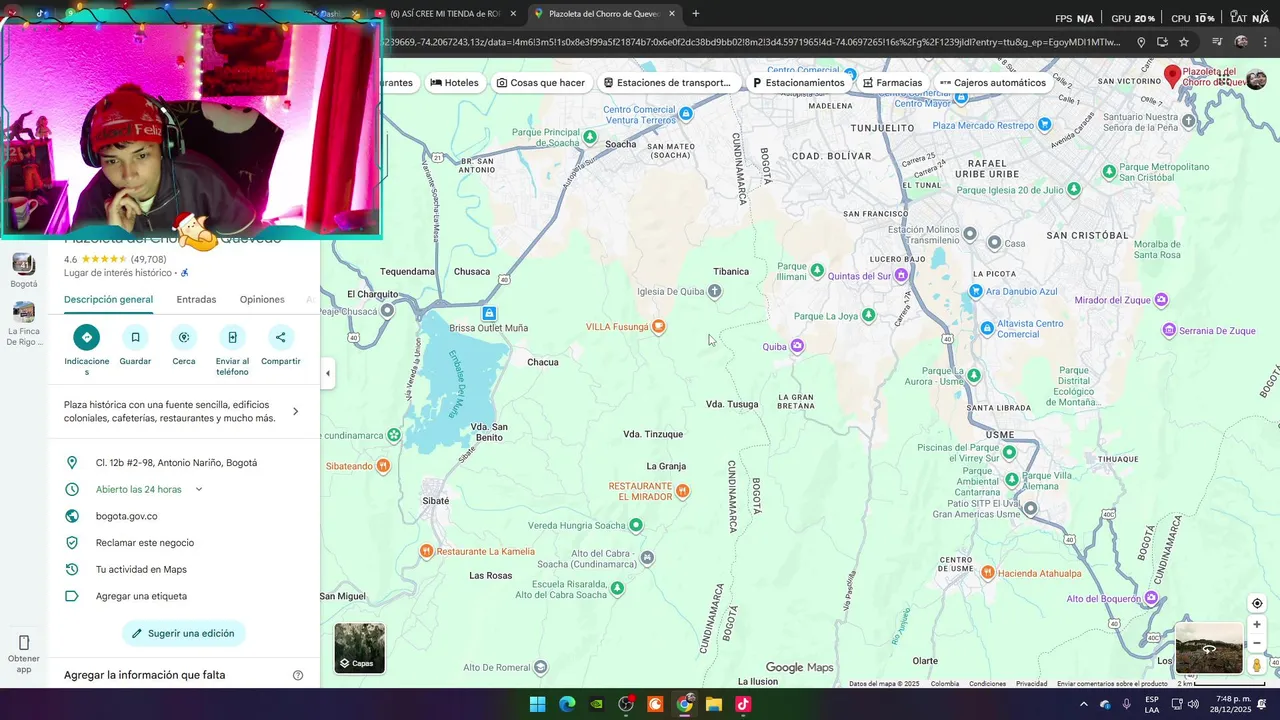Select Plazoleta del Chorro red pin
This screenshot has height=720, width=1280.
tap(1173, 76)
